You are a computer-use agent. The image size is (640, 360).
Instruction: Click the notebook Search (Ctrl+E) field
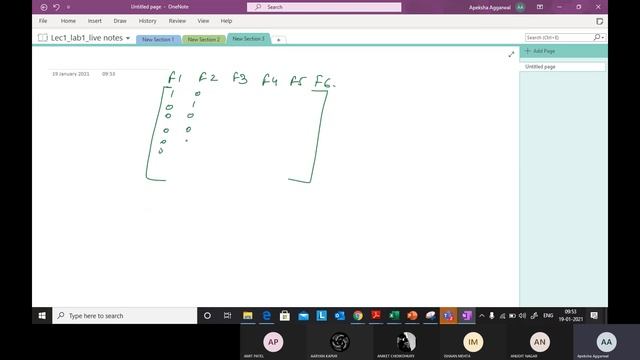point(558,38)
